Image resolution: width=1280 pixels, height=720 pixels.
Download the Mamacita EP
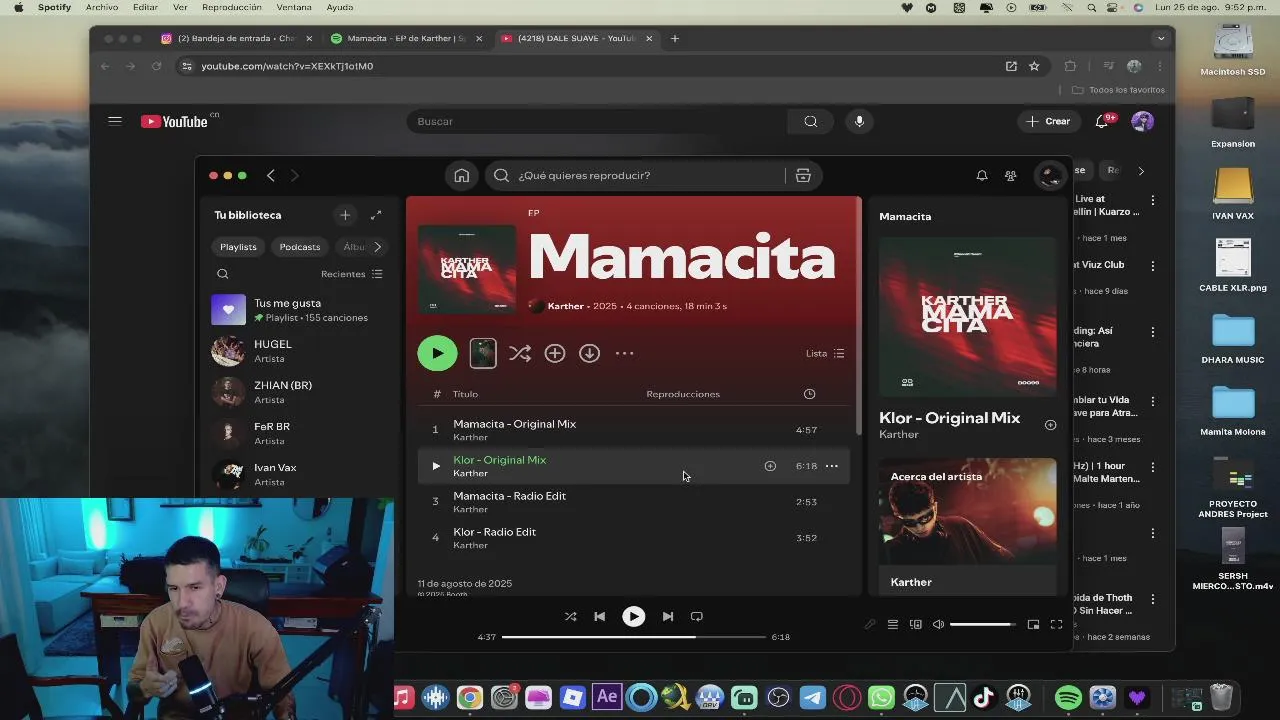[590, 353]
